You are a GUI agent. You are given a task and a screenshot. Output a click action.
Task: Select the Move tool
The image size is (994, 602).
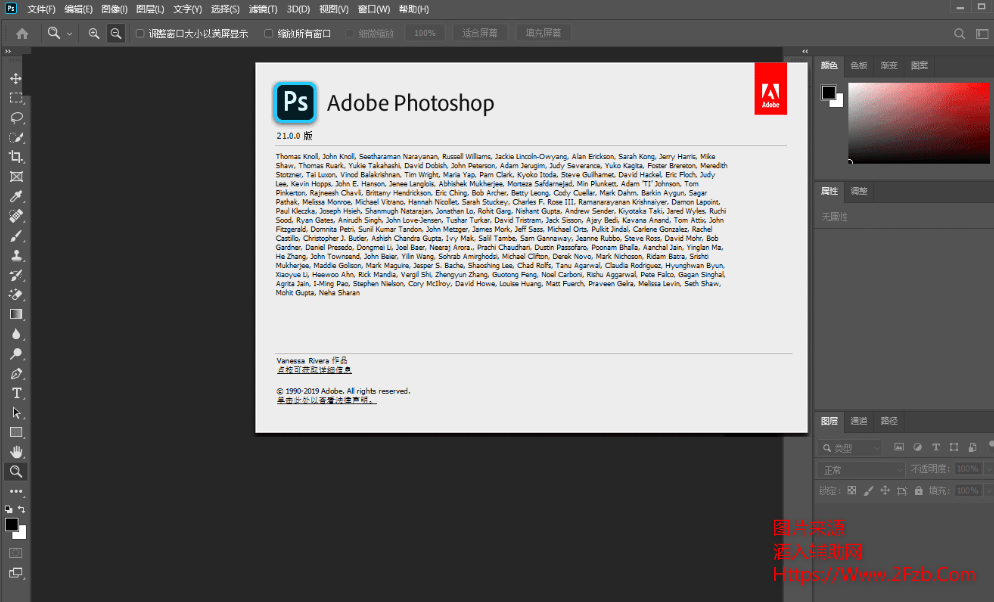coord(16,78)
